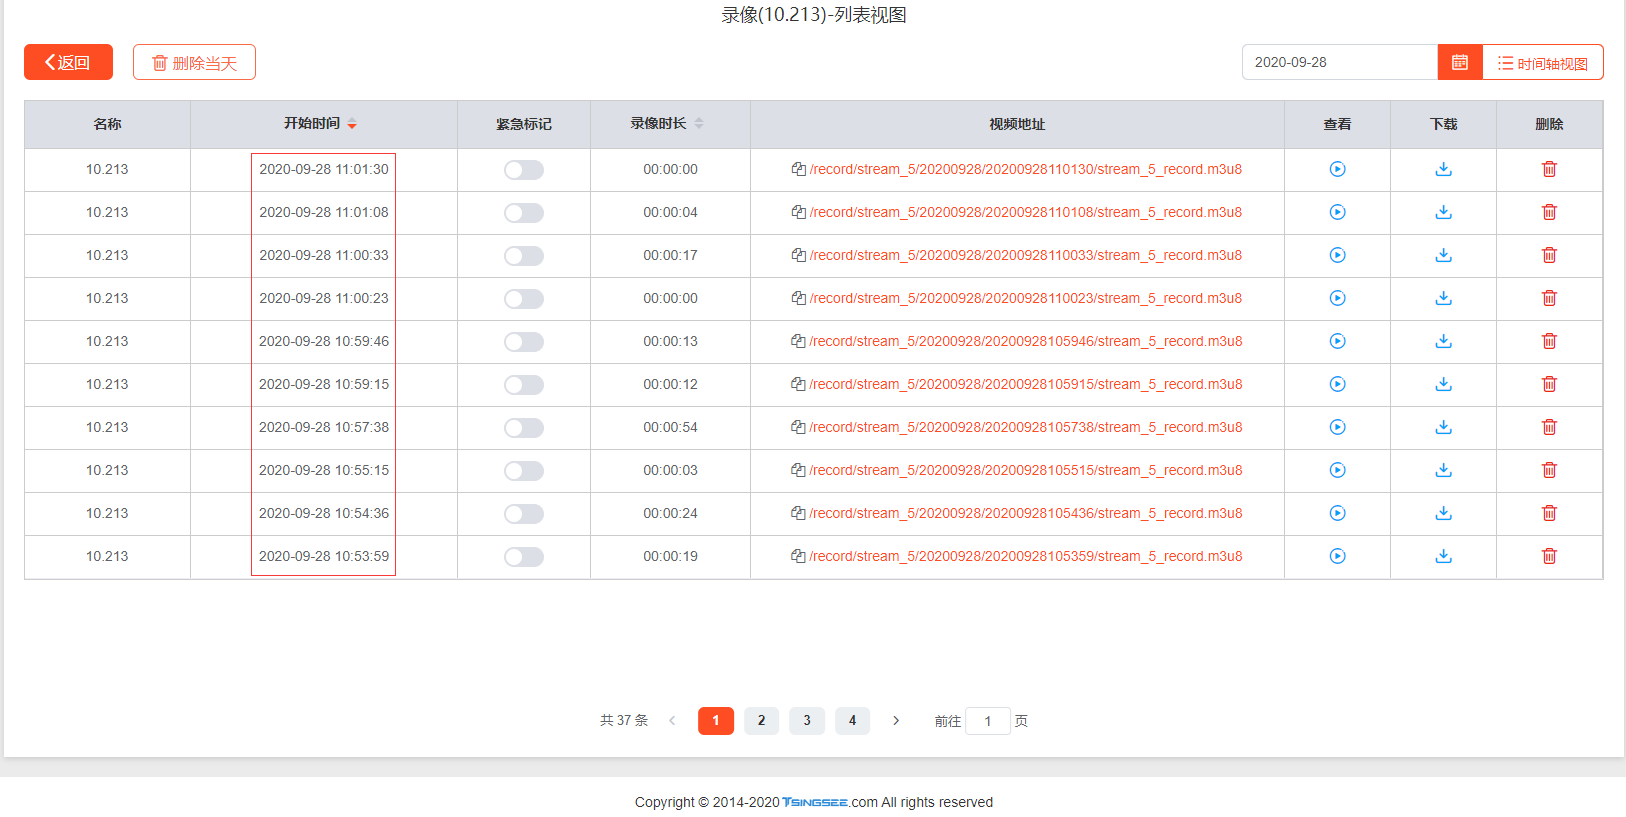Copy the address of stream 20200928105915
The height and width of the screenshot is (817, 1626).
pyautogui.click(x=798, y=384)
